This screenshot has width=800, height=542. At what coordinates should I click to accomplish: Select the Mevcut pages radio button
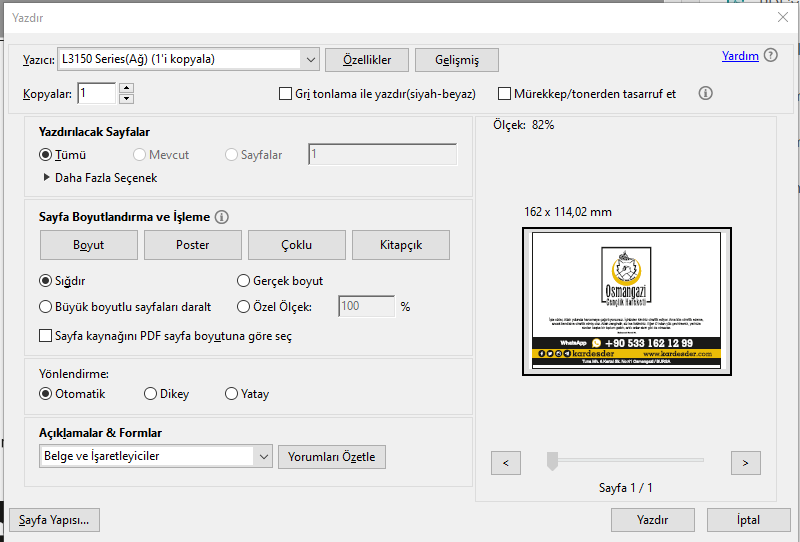click(x=139, y=155)
